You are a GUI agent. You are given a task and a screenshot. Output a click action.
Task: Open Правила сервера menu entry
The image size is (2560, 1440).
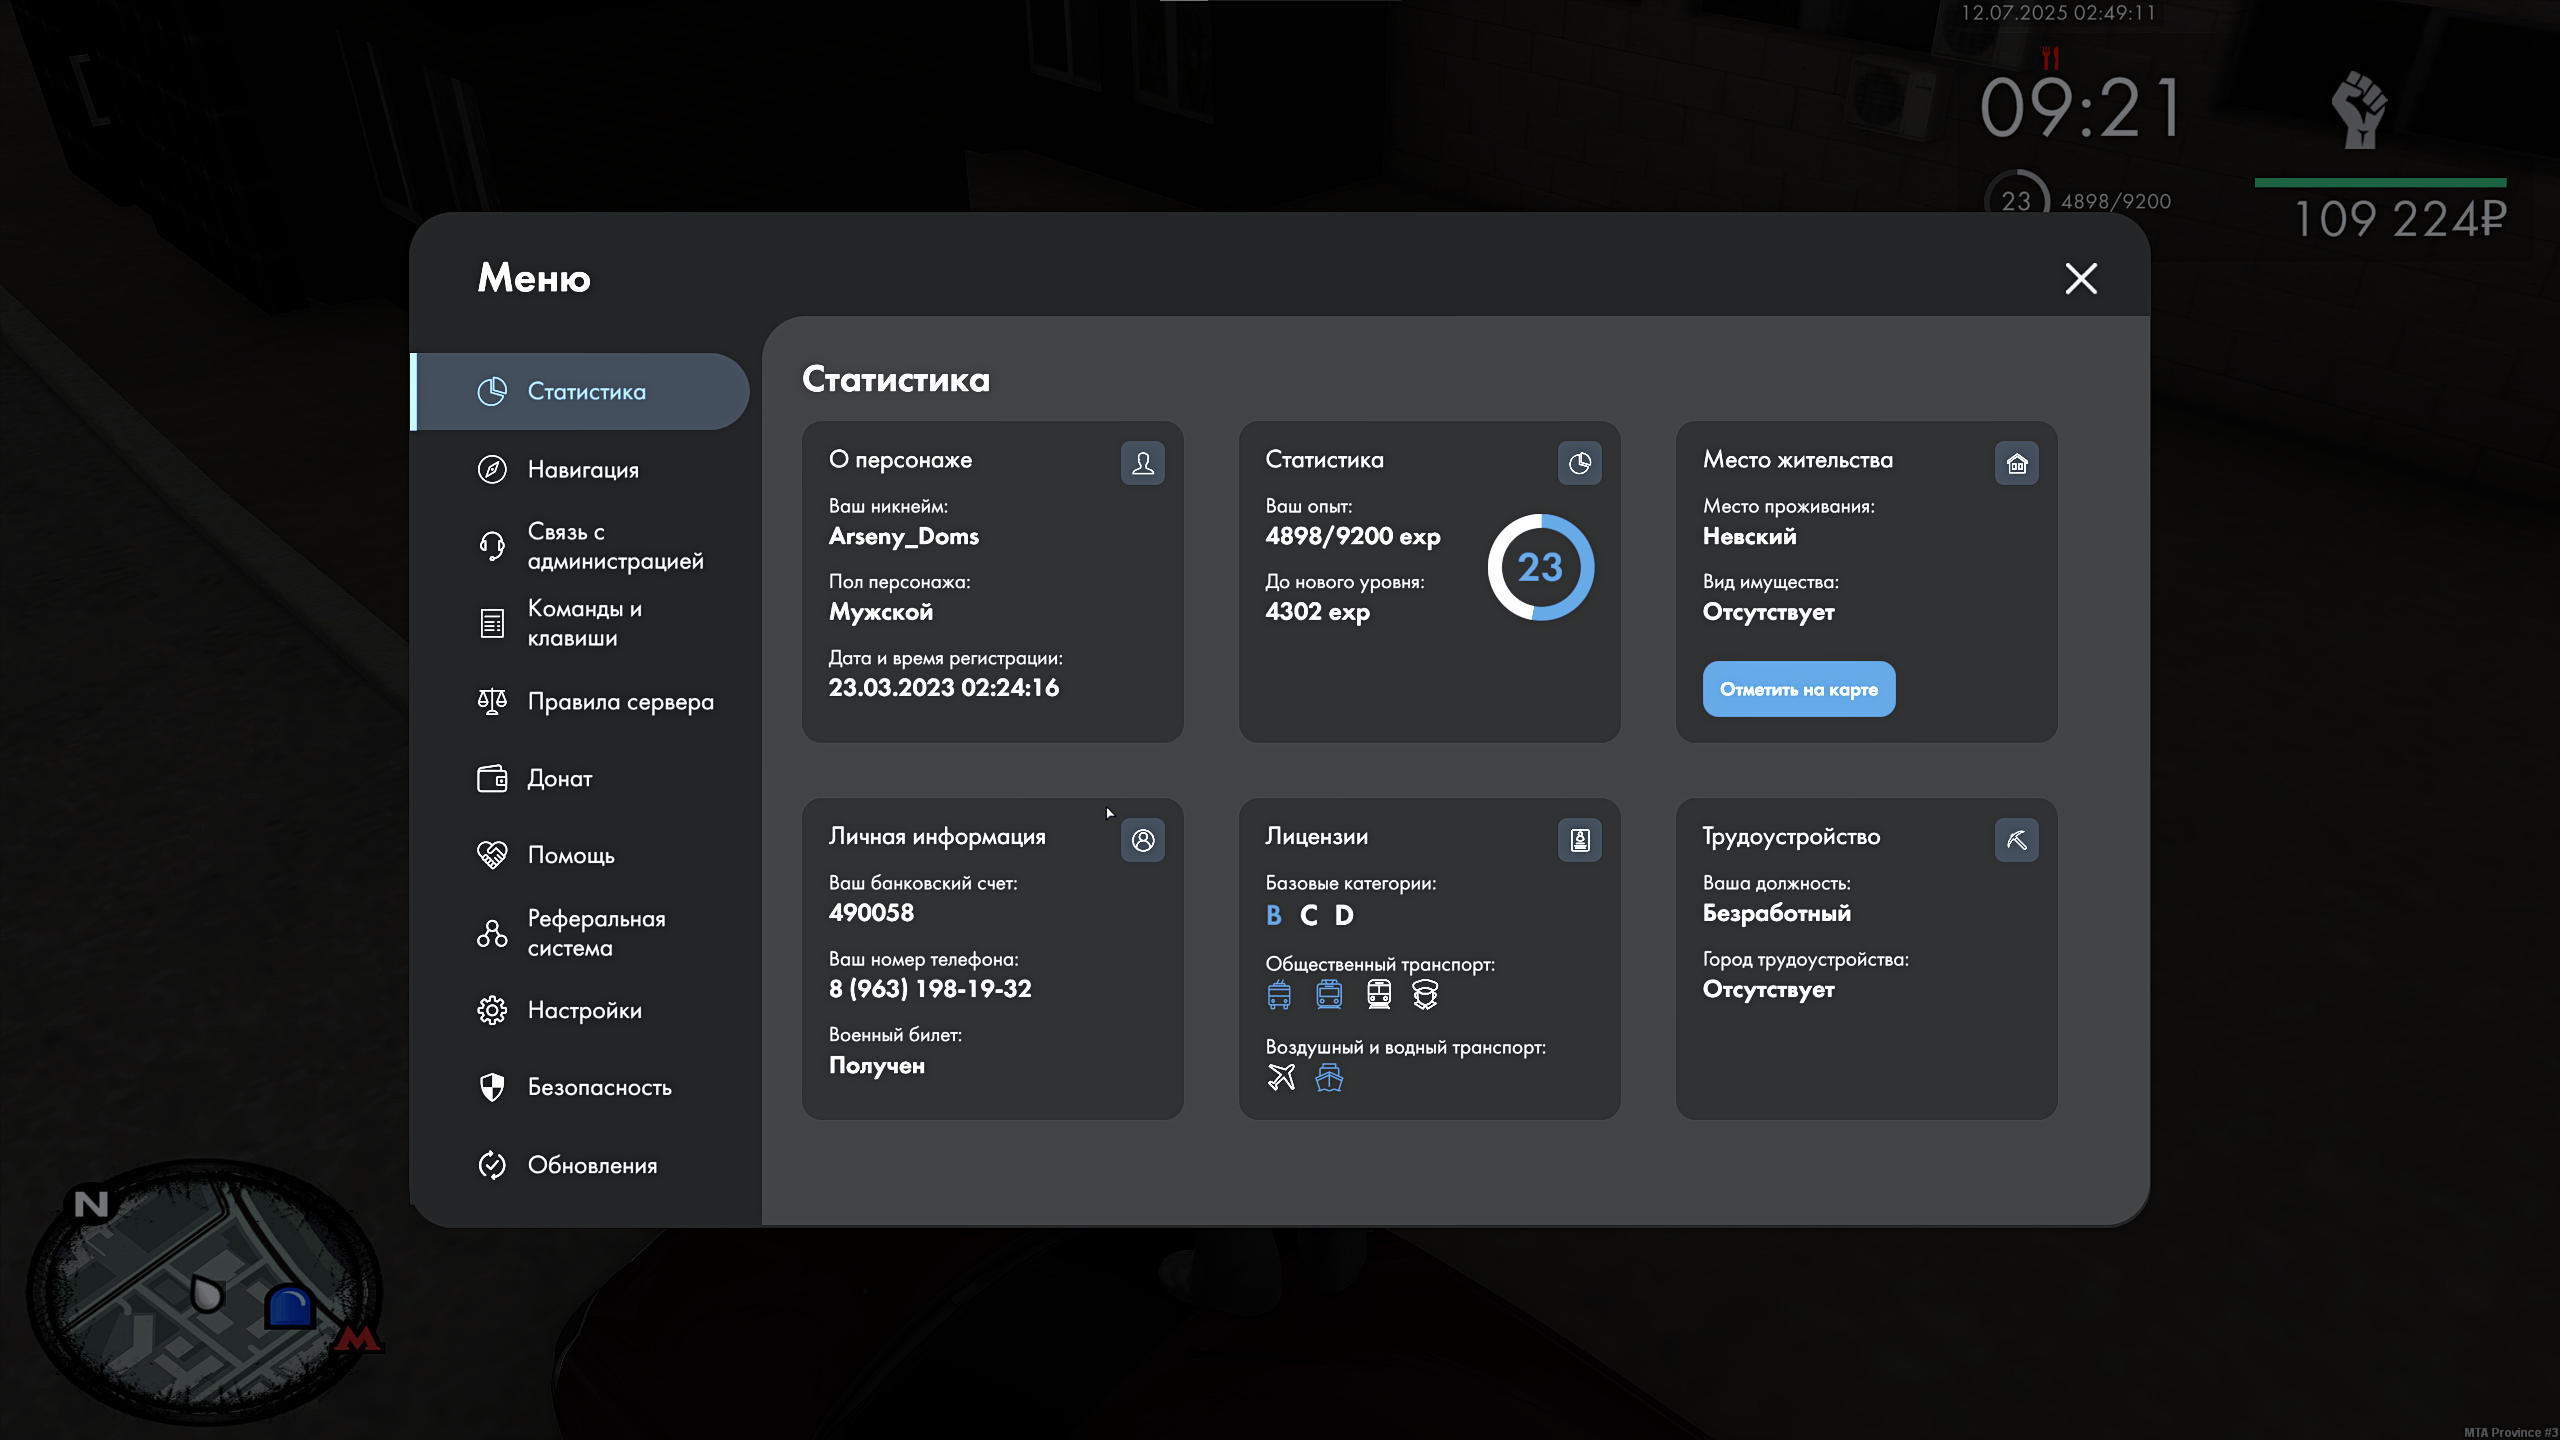[x=581, y=701]
